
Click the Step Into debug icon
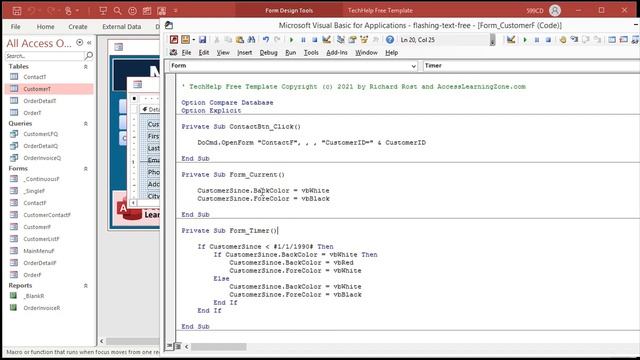point(574,40)
